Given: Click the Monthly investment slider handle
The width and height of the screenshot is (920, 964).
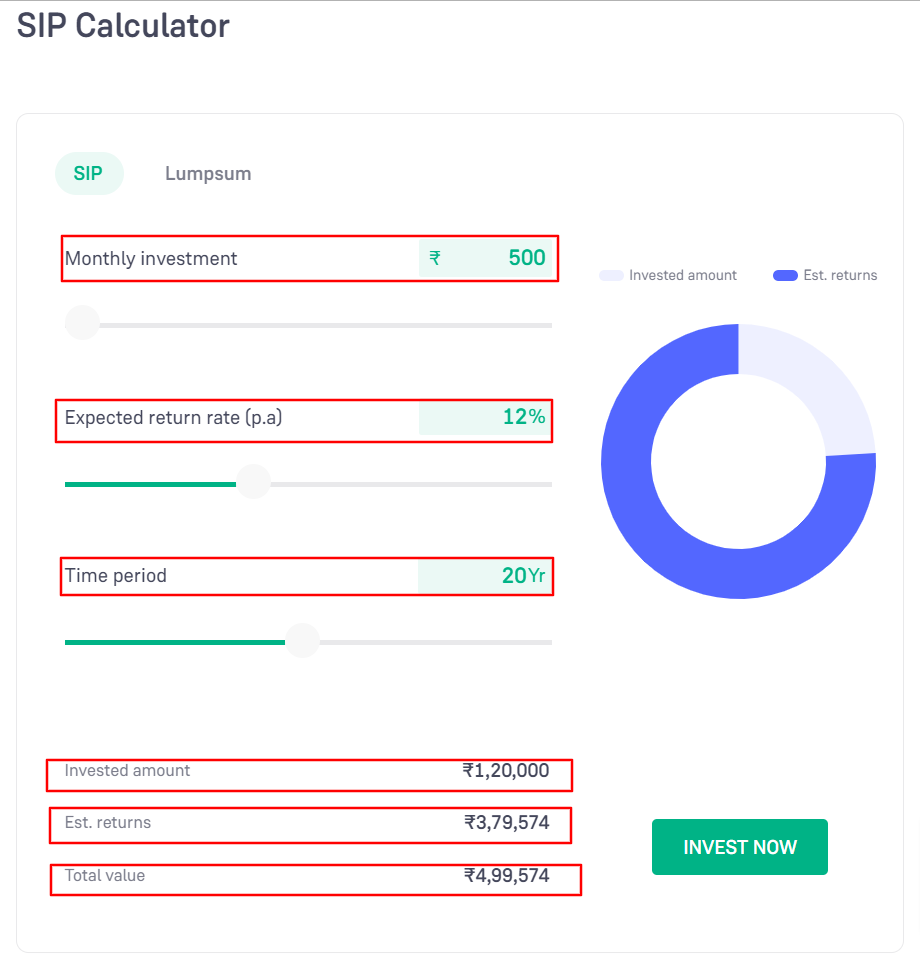Looking at the screenshot, I should point(82,323).
